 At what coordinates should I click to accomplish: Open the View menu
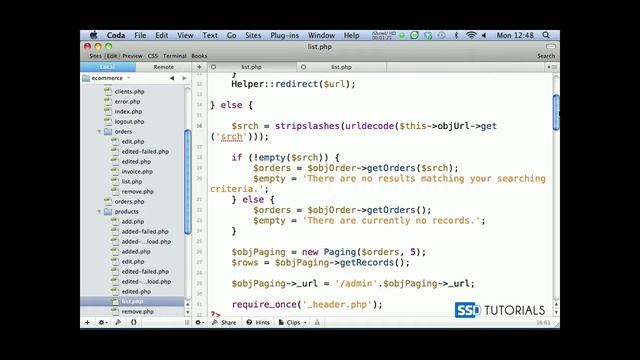pyautogui.click(x=185, y=36)
